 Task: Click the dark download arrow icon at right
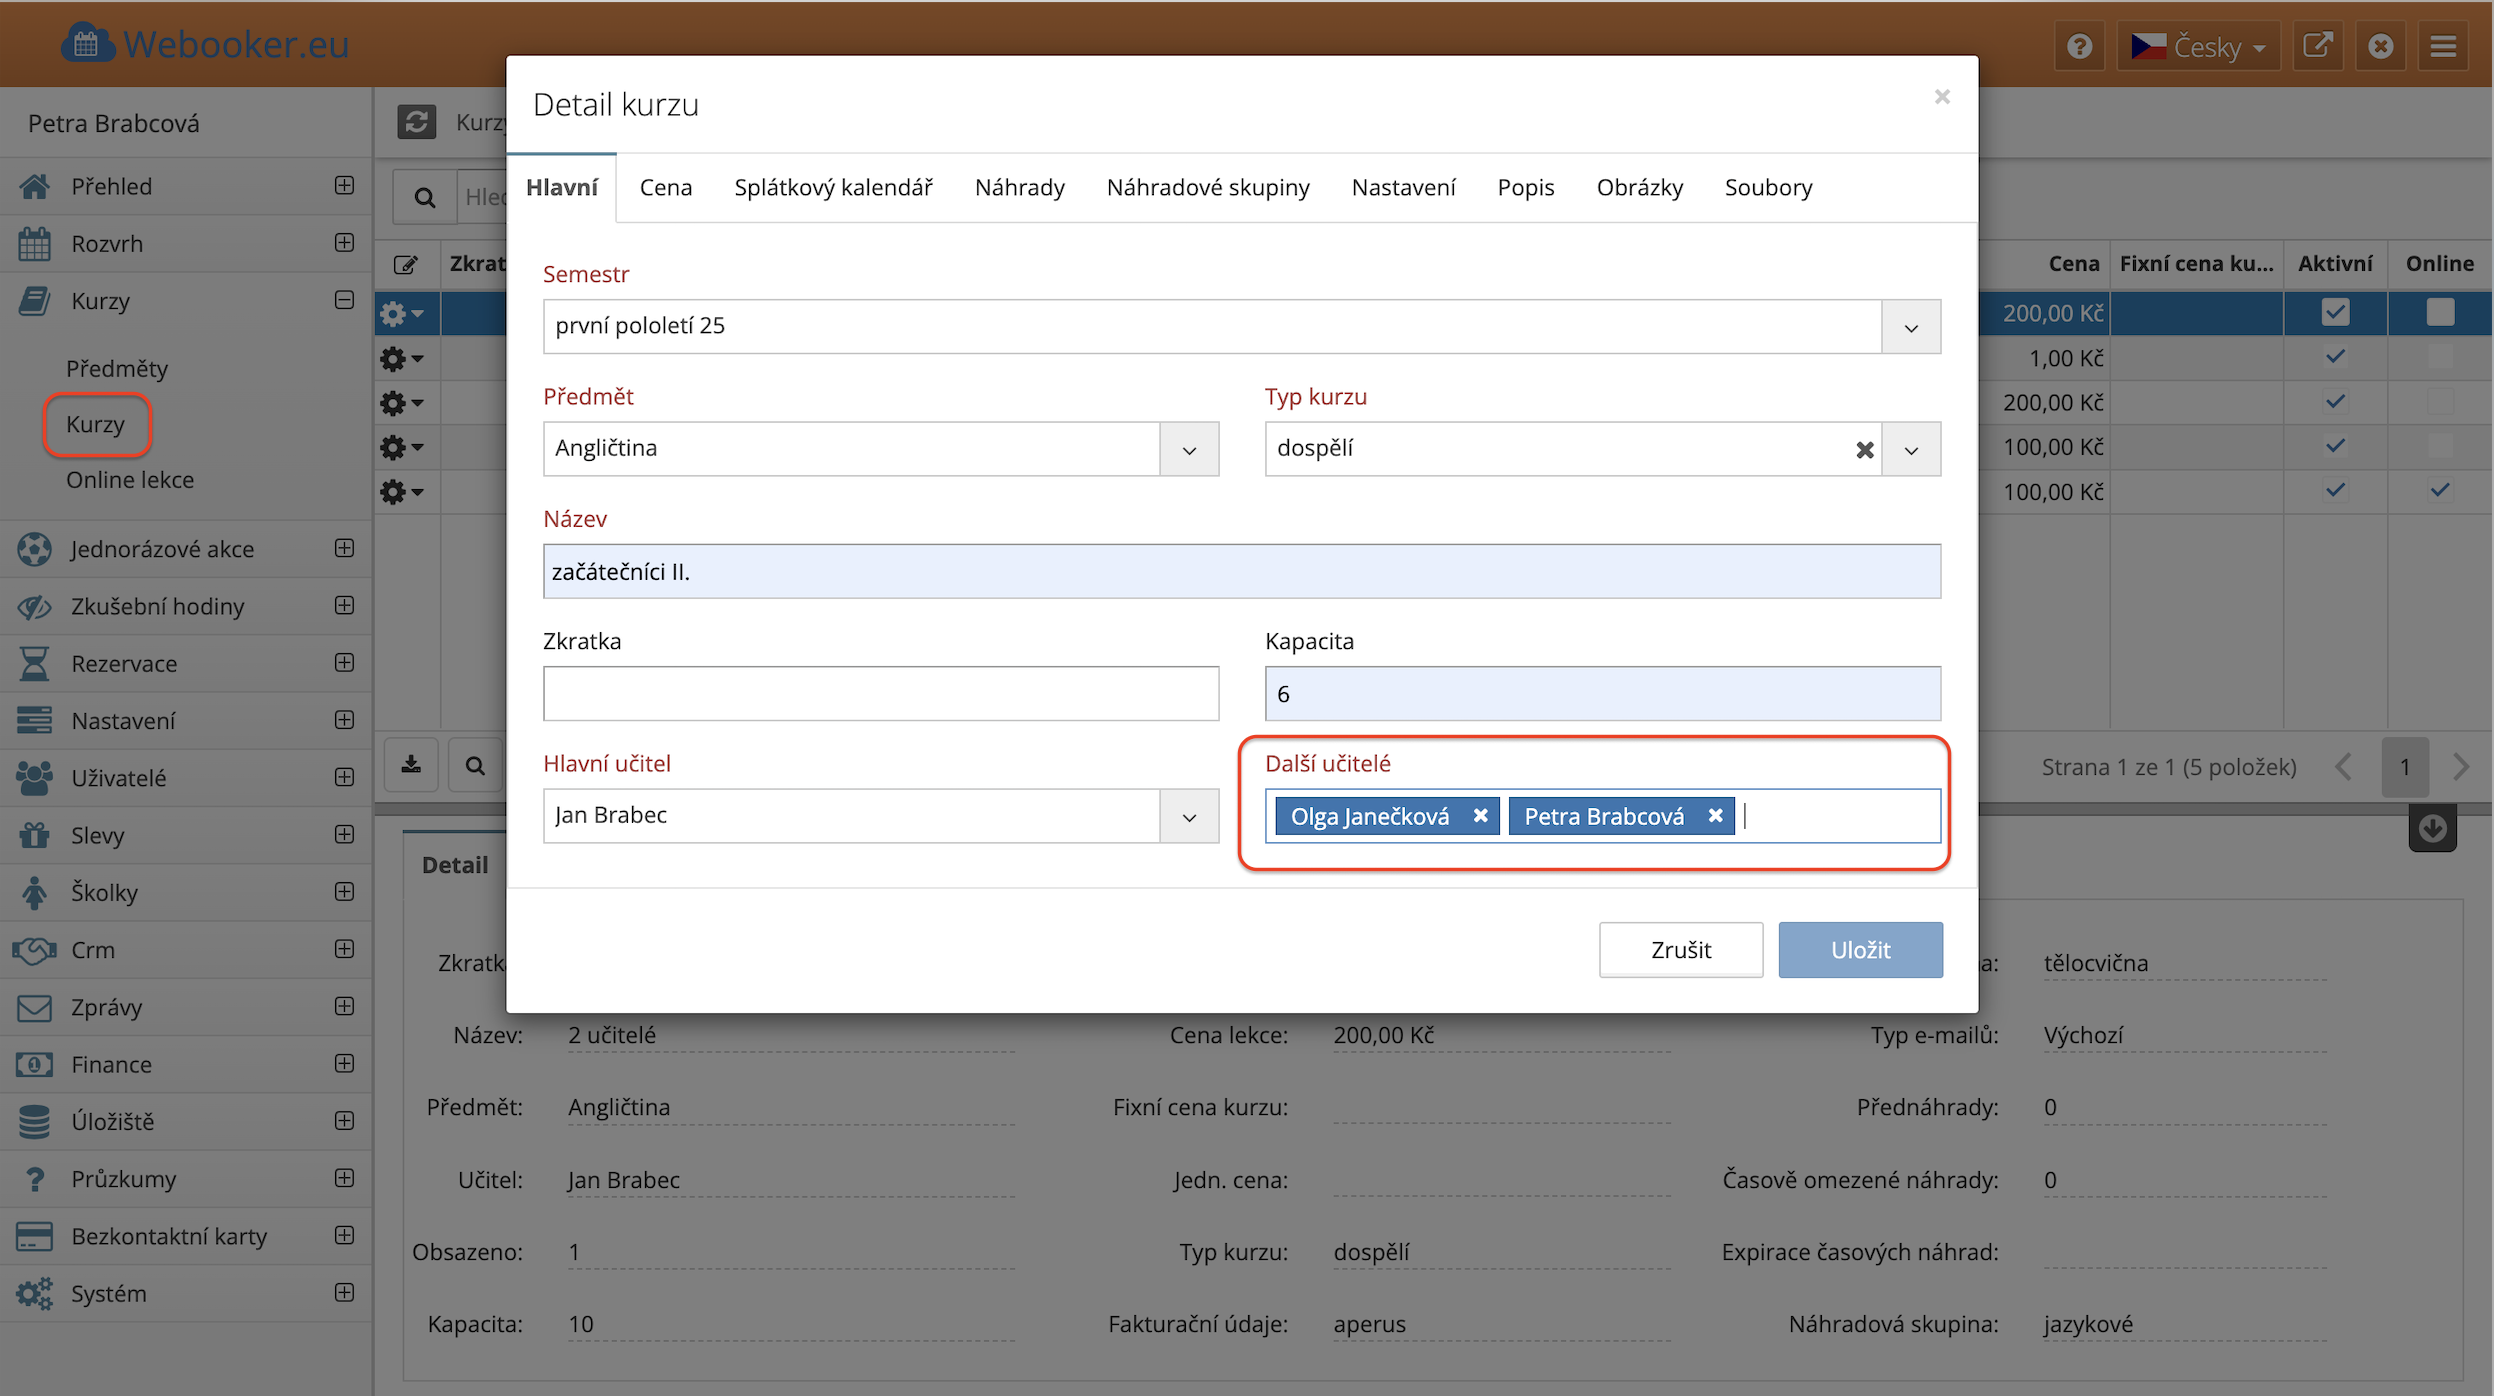2432,828
